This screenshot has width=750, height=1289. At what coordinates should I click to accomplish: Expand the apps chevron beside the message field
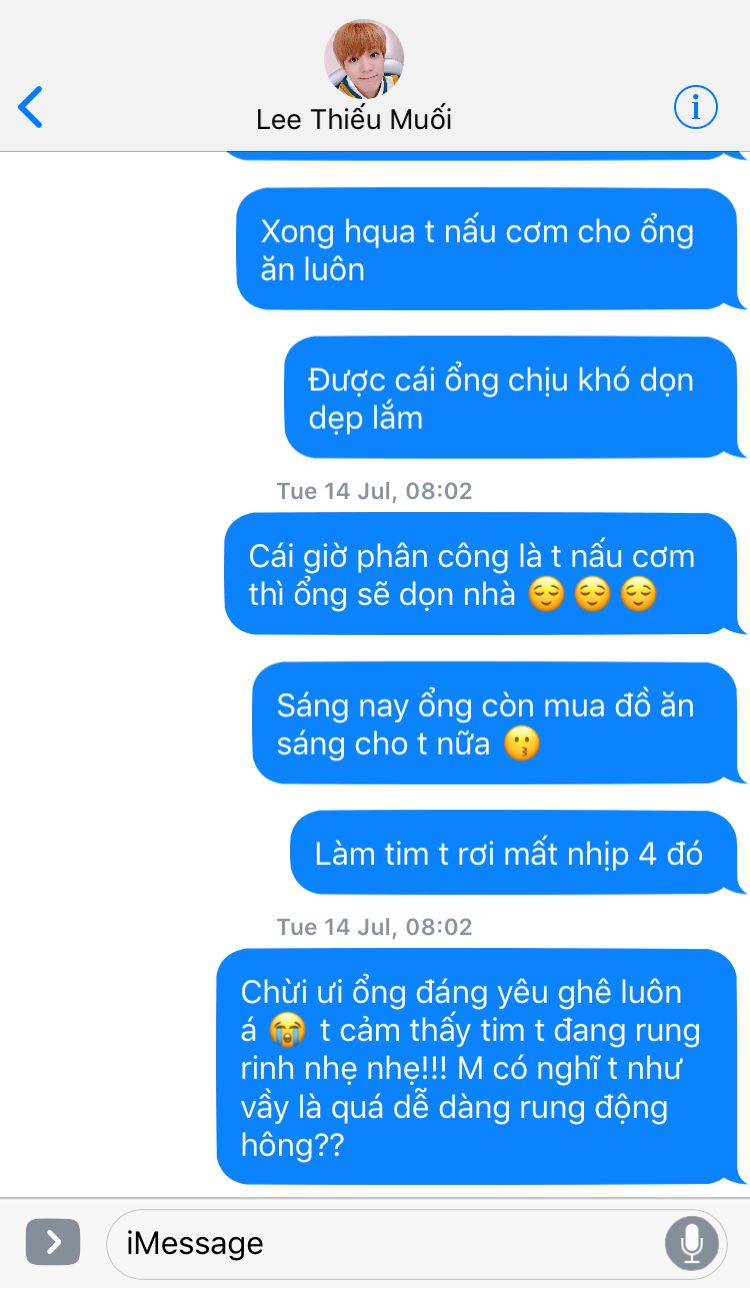(x=53, y=1242)
